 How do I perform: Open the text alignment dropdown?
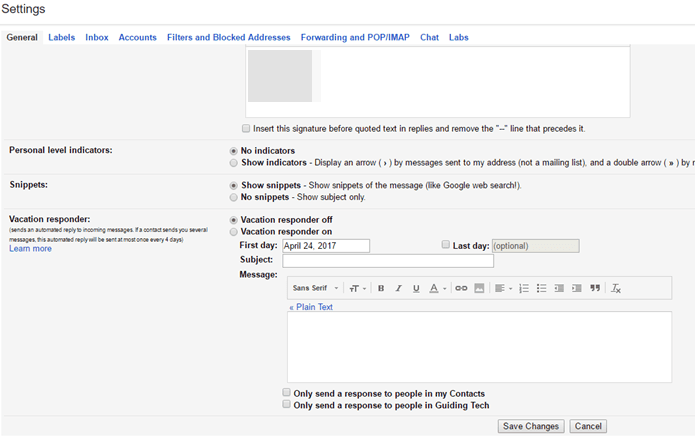503,289
